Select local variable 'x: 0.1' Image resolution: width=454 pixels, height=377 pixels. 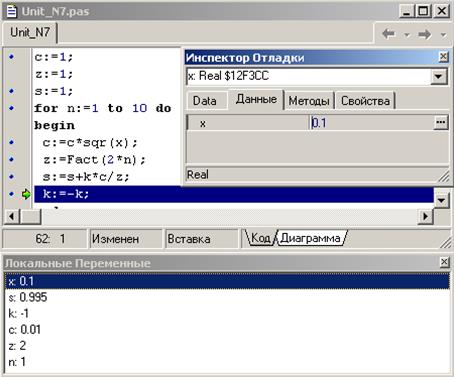227,281
